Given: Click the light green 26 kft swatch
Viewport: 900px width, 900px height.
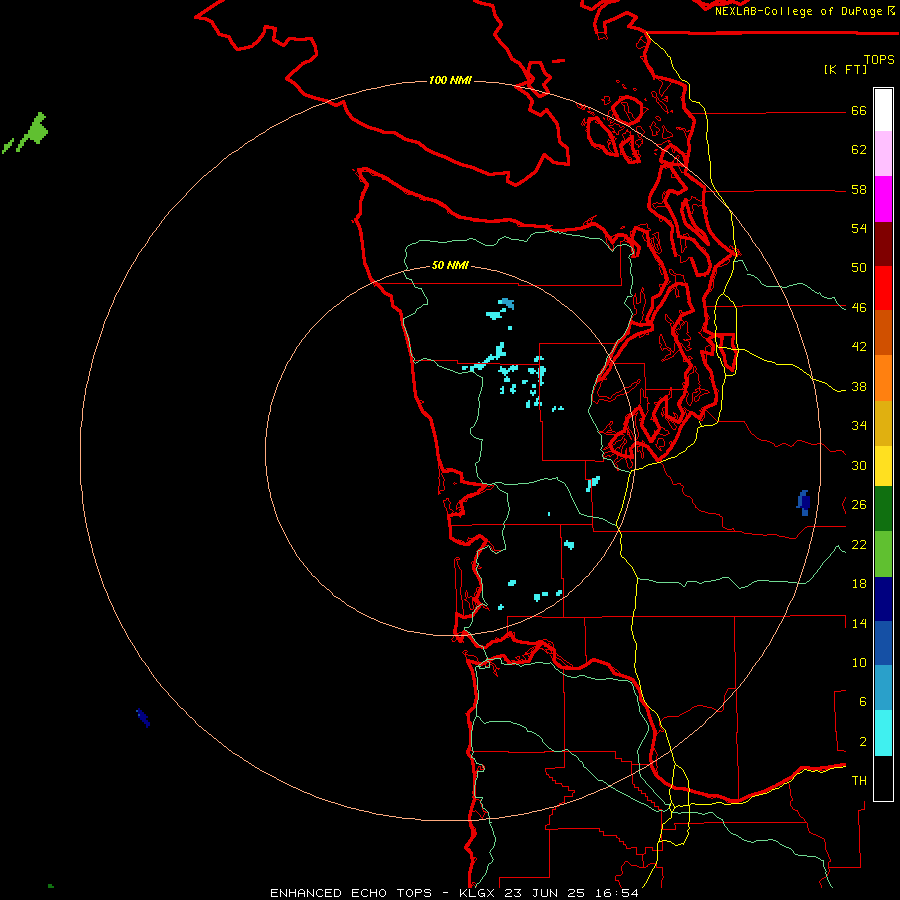Looking at the screenshot, I should click(x=883, y=554).
